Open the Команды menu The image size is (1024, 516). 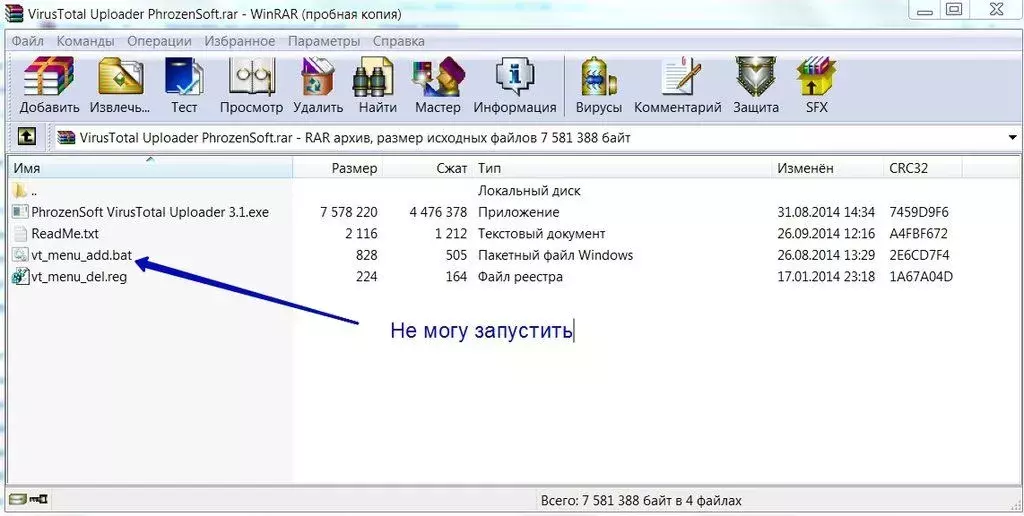[x=85, y=41]
